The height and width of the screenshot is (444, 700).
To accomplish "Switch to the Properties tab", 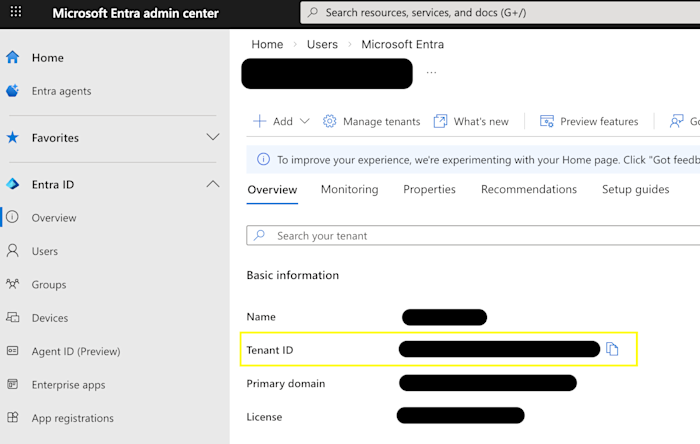I will pos(429,189).
